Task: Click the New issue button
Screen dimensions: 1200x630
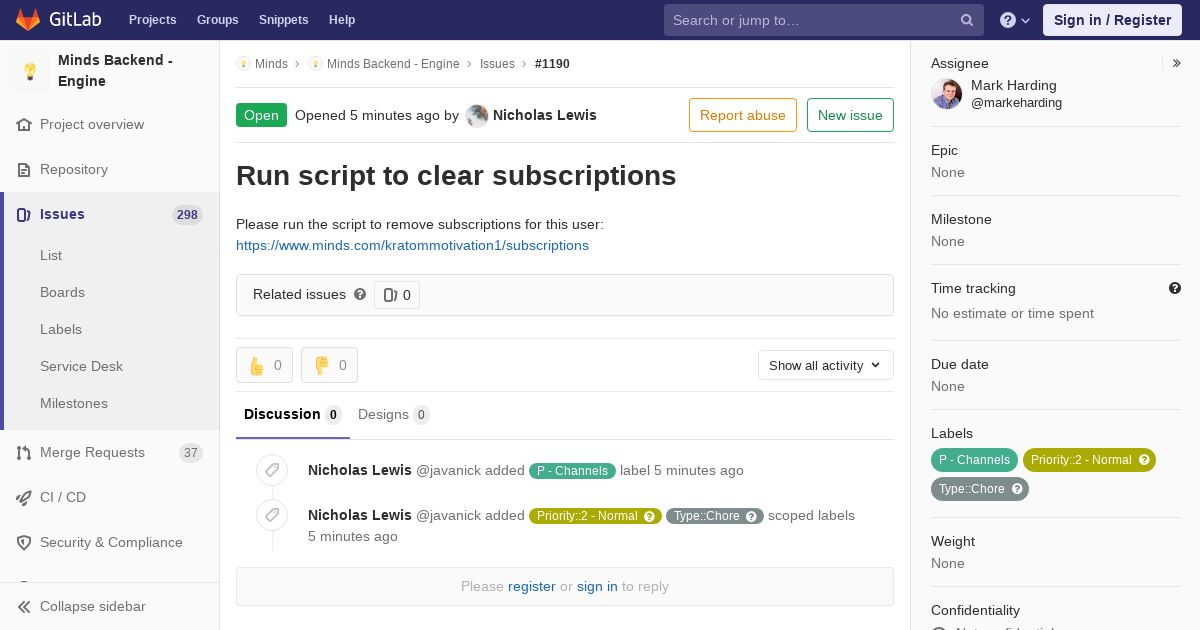Action: click(x=850, y=115)
